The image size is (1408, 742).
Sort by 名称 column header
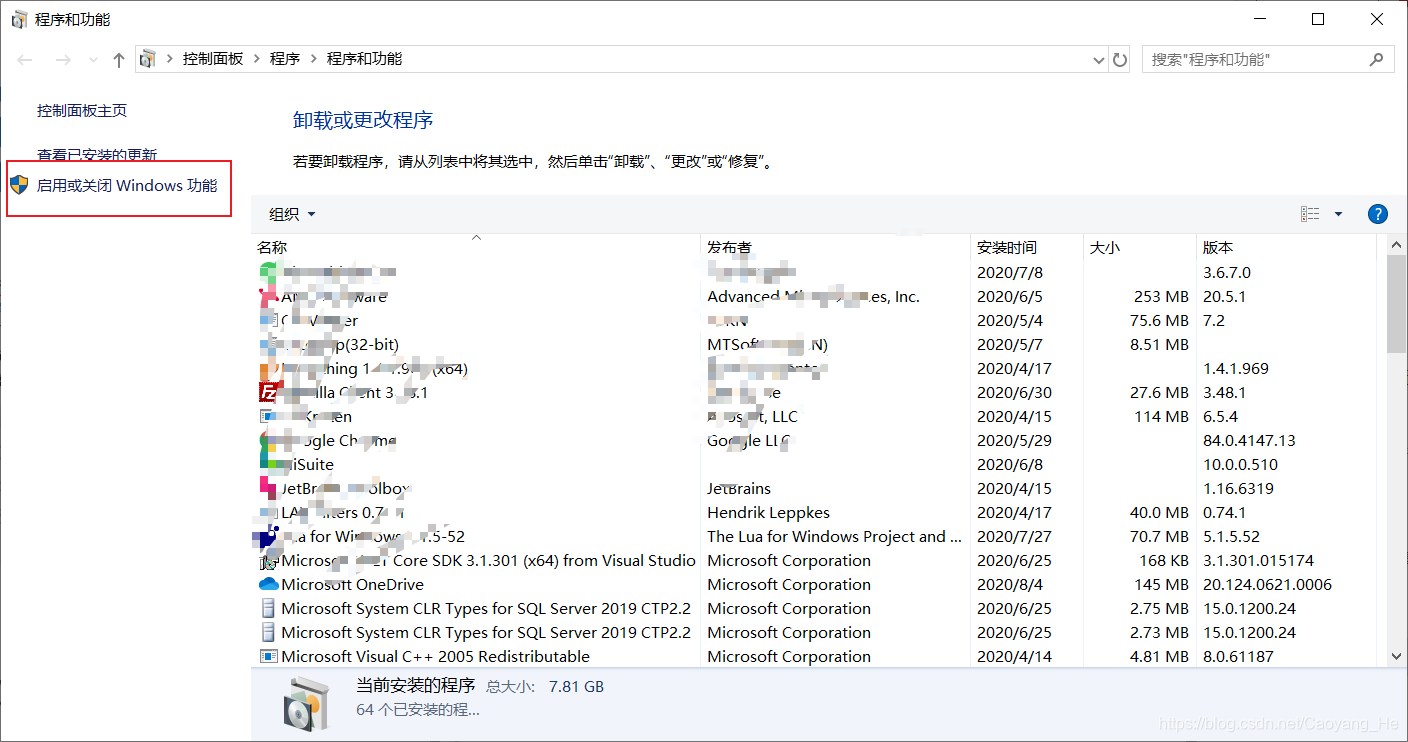coord(476,247)
